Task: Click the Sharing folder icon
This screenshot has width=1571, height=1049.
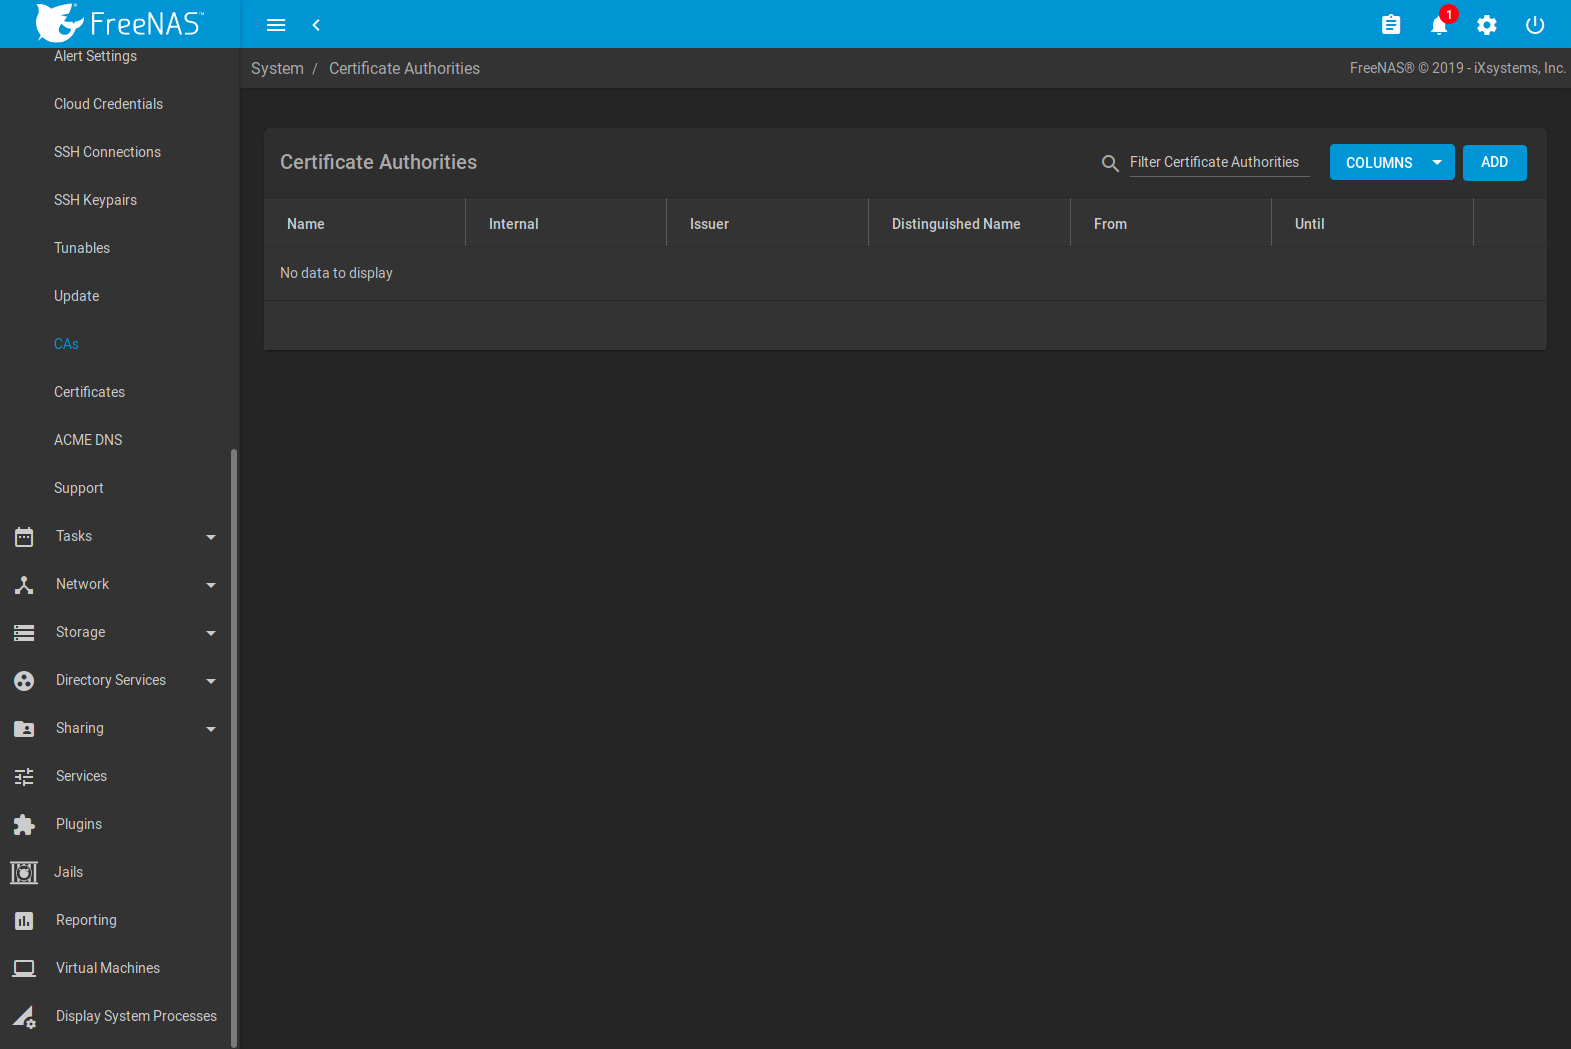Action: coord(24,729)
